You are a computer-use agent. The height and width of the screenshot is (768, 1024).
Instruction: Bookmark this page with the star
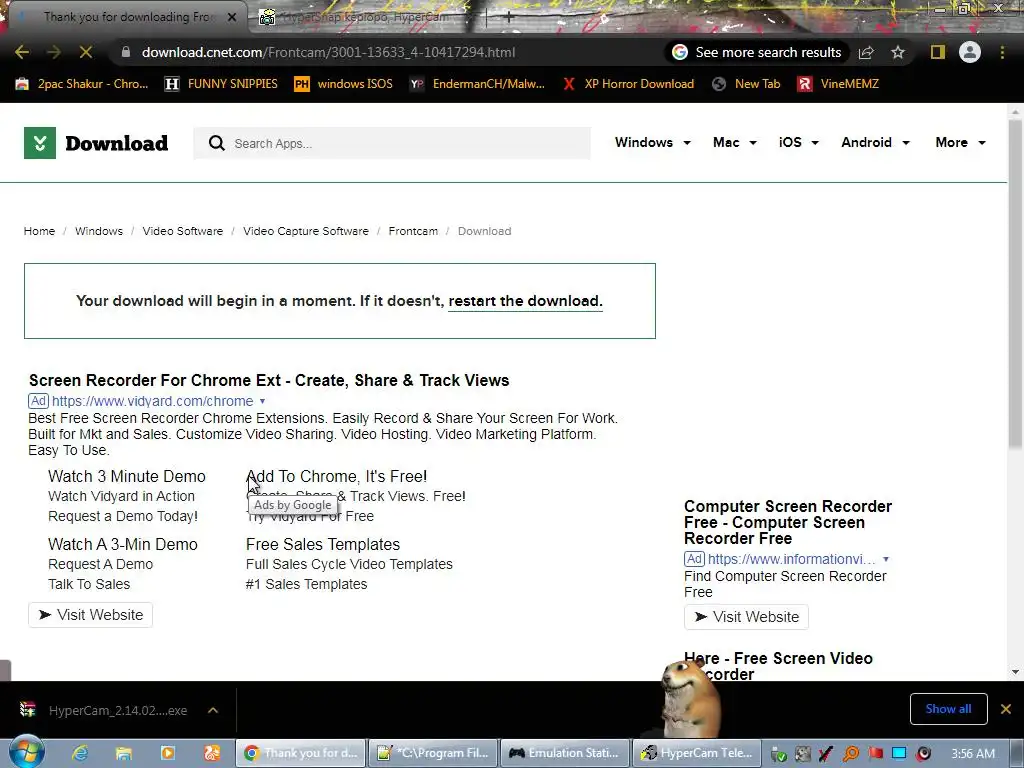[898, 52]
